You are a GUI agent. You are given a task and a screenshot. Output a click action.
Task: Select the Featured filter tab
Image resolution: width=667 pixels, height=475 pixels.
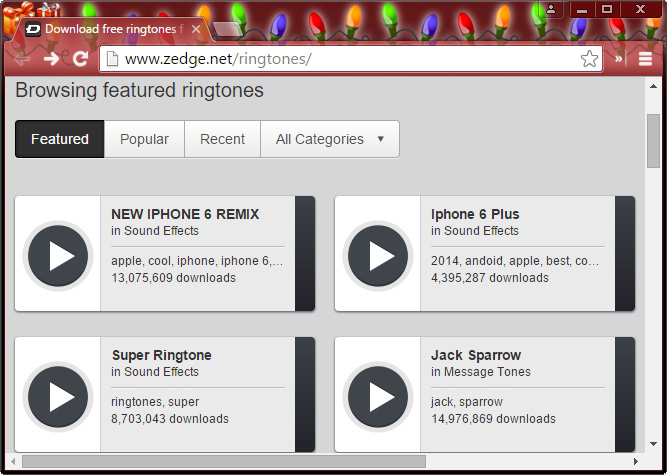click(60, 139)
